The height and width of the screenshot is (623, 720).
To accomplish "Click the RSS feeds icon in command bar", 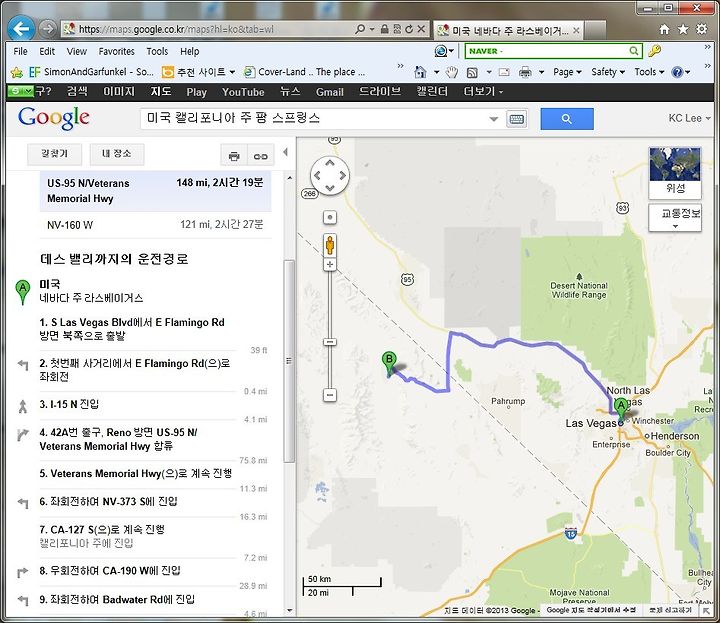I will [x=472, y=72].
